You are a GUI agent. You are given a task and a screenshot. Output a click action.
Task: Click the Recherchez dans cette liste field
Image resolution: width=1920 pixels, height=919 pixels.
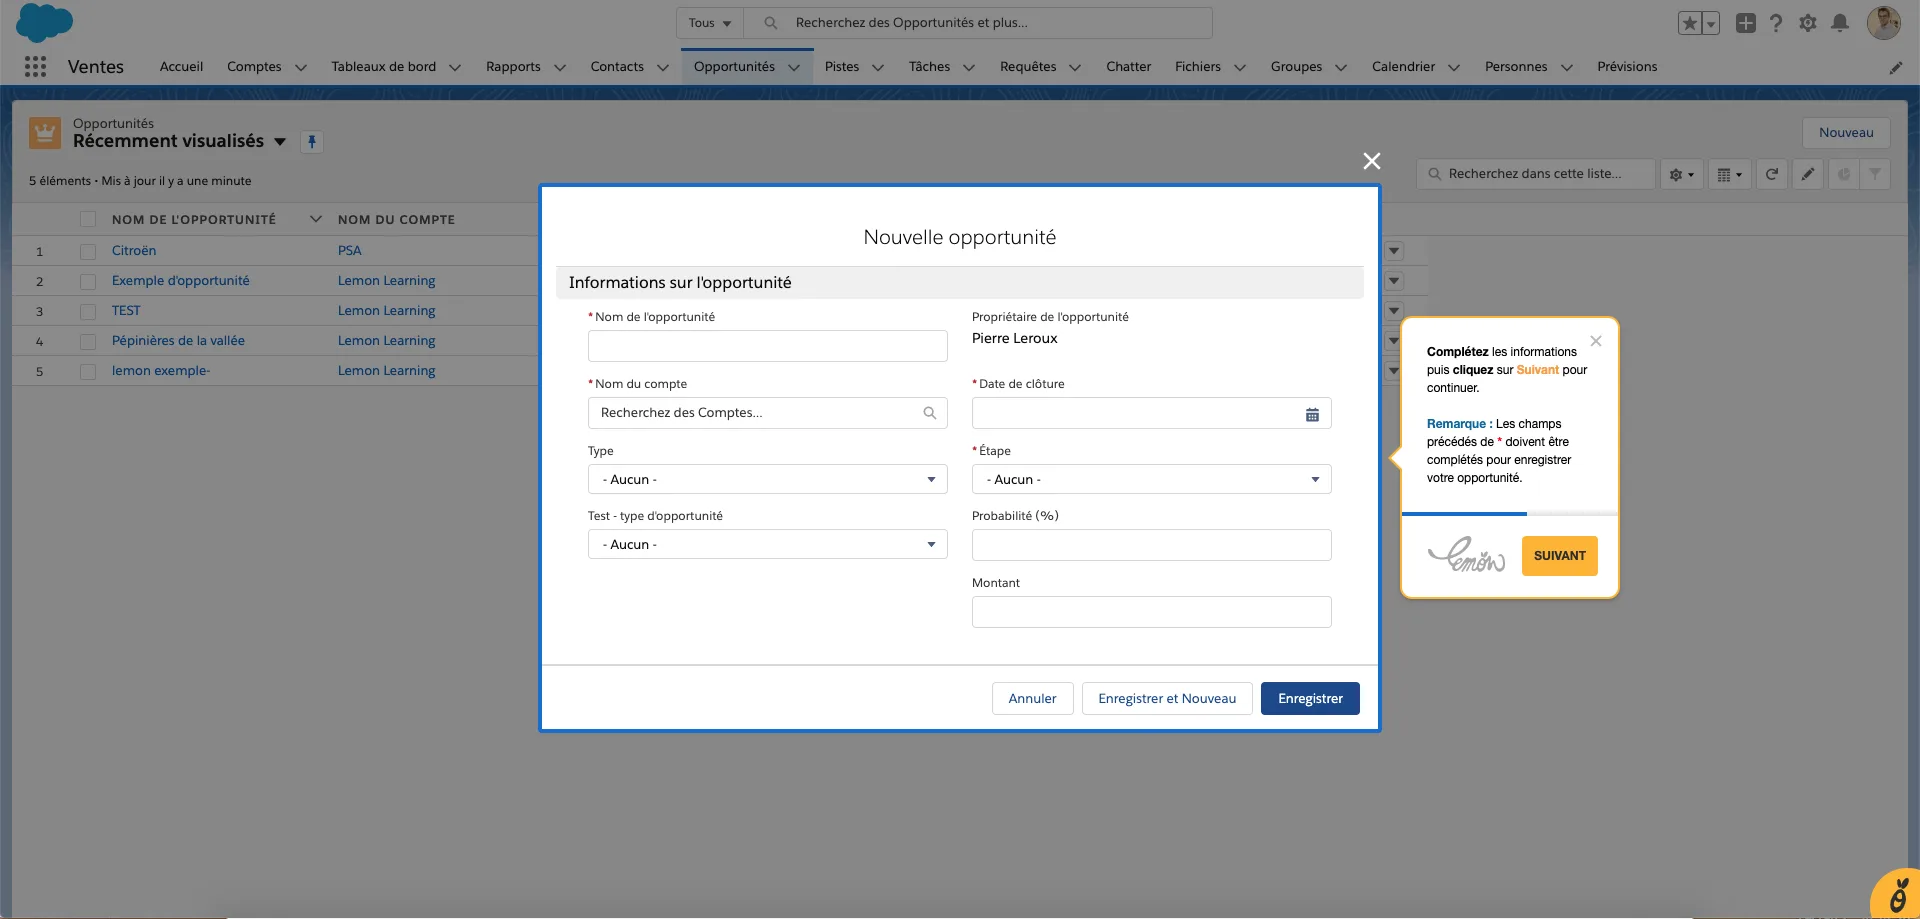pyautogui.click(x=1535, y=174)
